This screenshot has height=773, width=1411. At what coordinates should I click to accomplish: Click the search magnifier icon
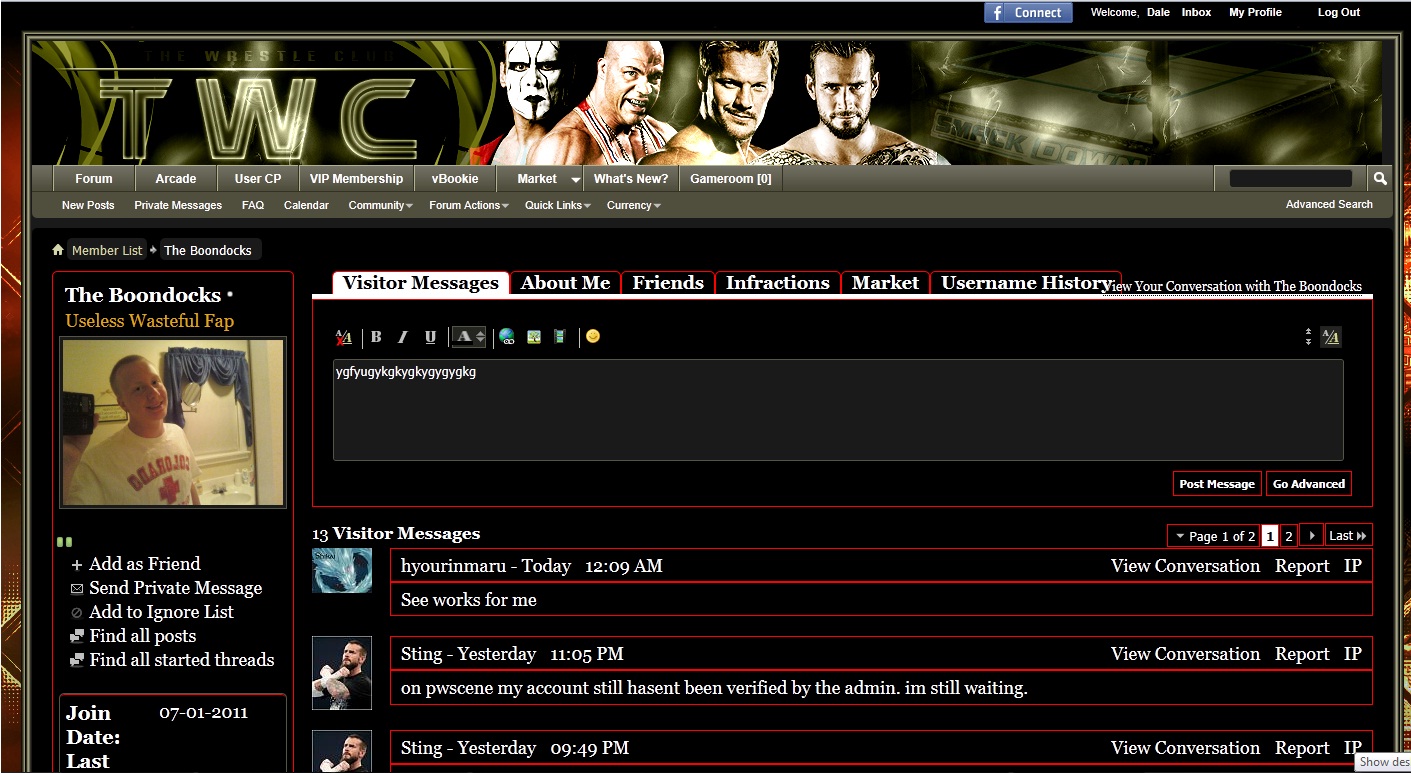coord(1380,178)
